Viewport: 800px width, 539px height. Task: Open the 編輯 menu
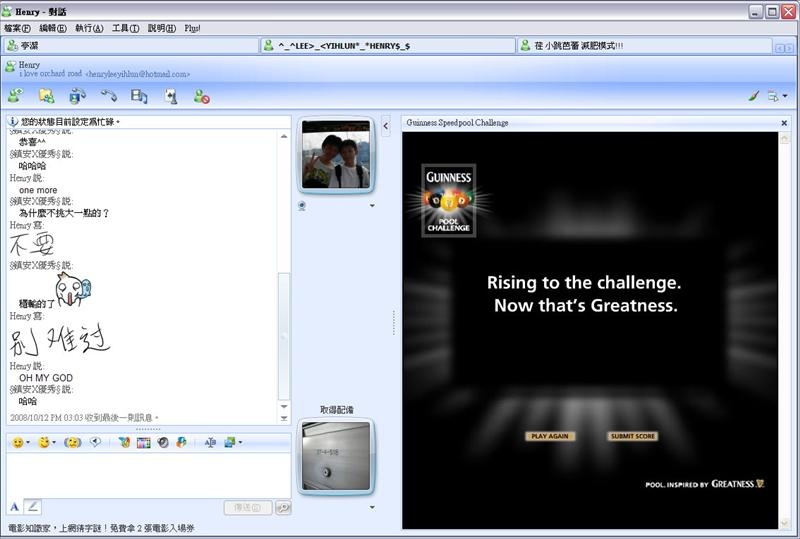tap(53, 29)
